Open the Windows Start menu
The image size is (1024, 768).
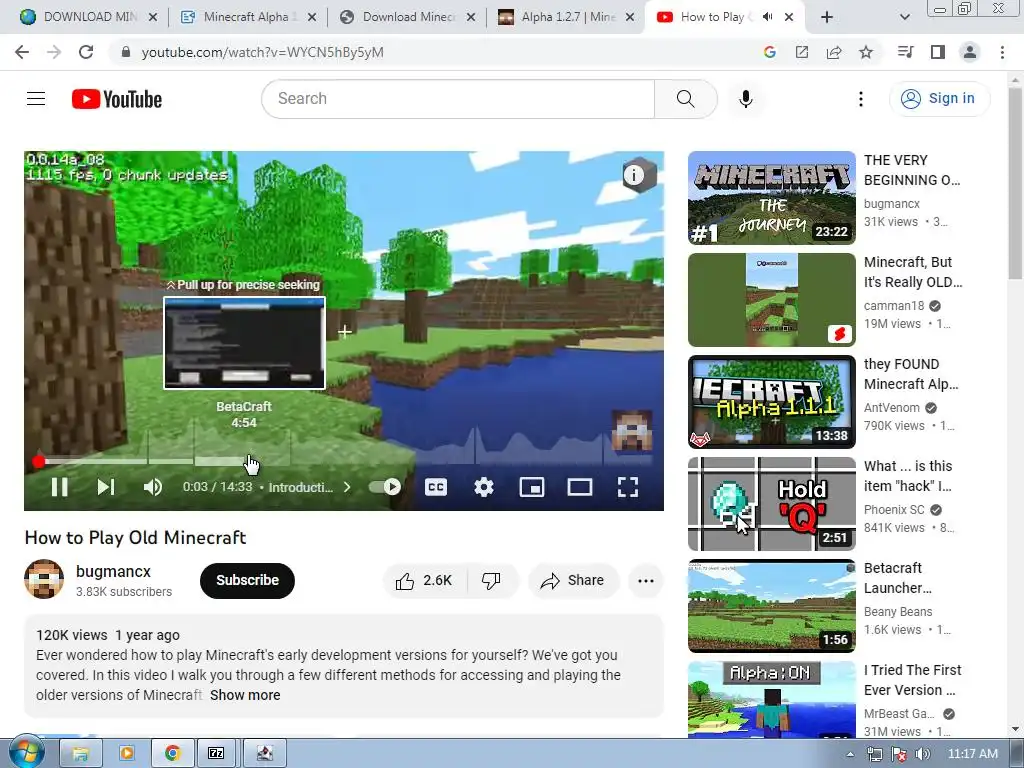click(x=26, y=753)
